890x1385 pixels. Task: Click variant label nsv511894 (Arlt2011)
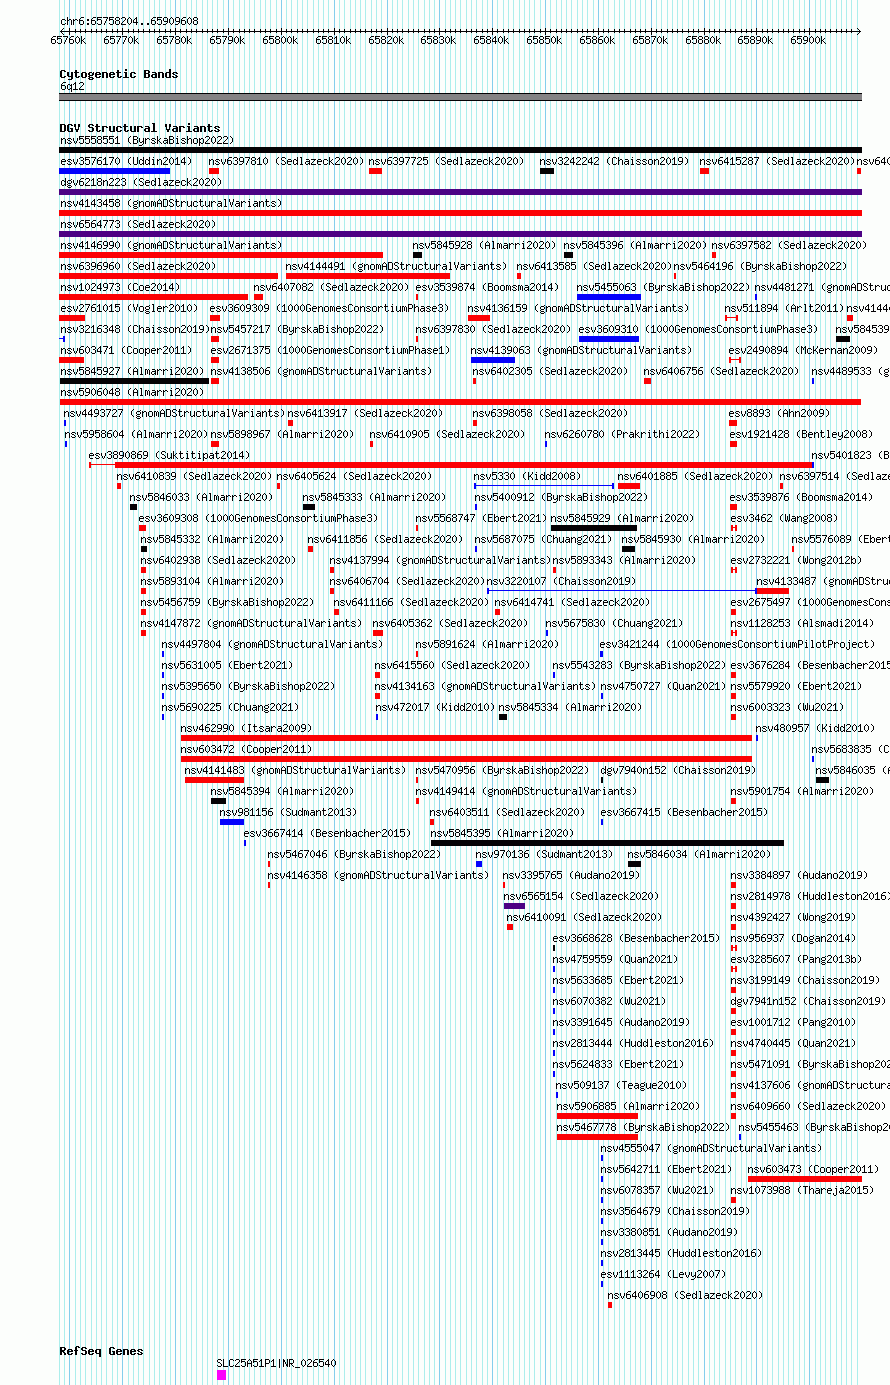point(784,308)
